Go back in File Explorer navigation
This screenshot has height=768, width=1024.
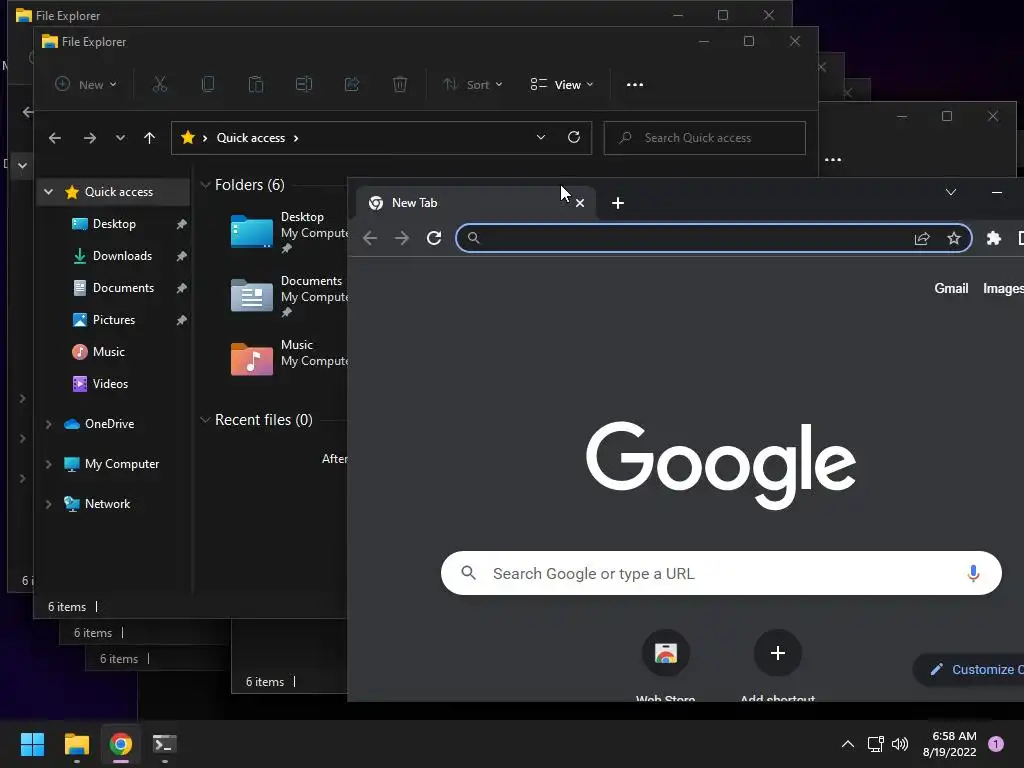click(x=55, y=138)
